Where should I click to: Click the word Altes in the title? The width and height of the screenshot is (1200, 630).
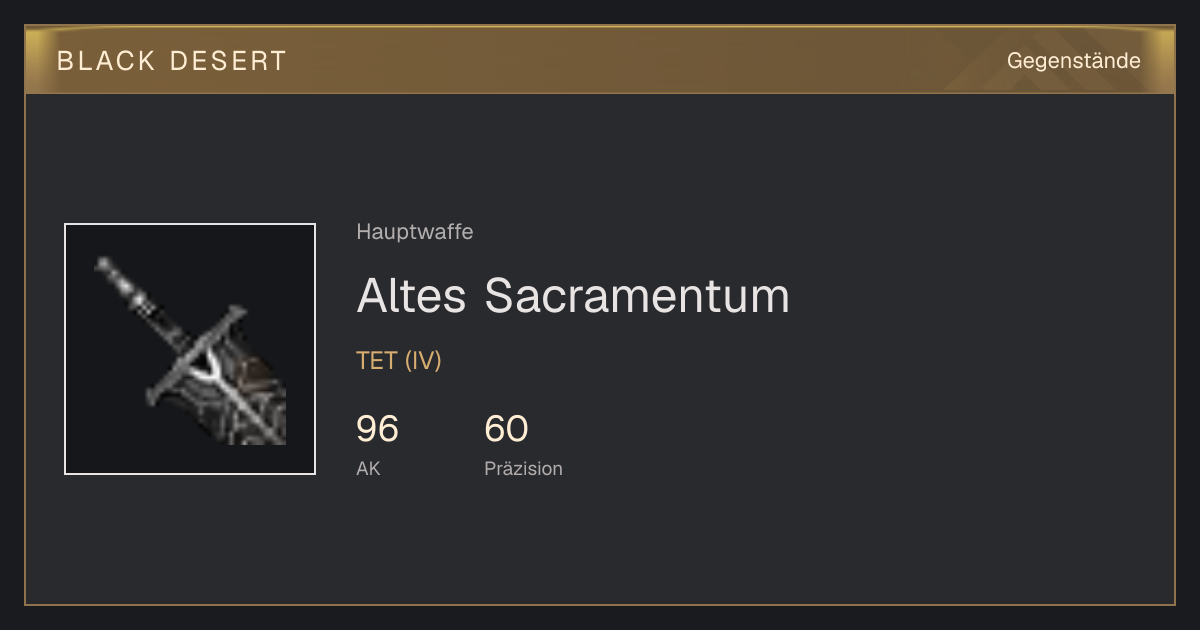pyautogui.click(x=412, y=296)
